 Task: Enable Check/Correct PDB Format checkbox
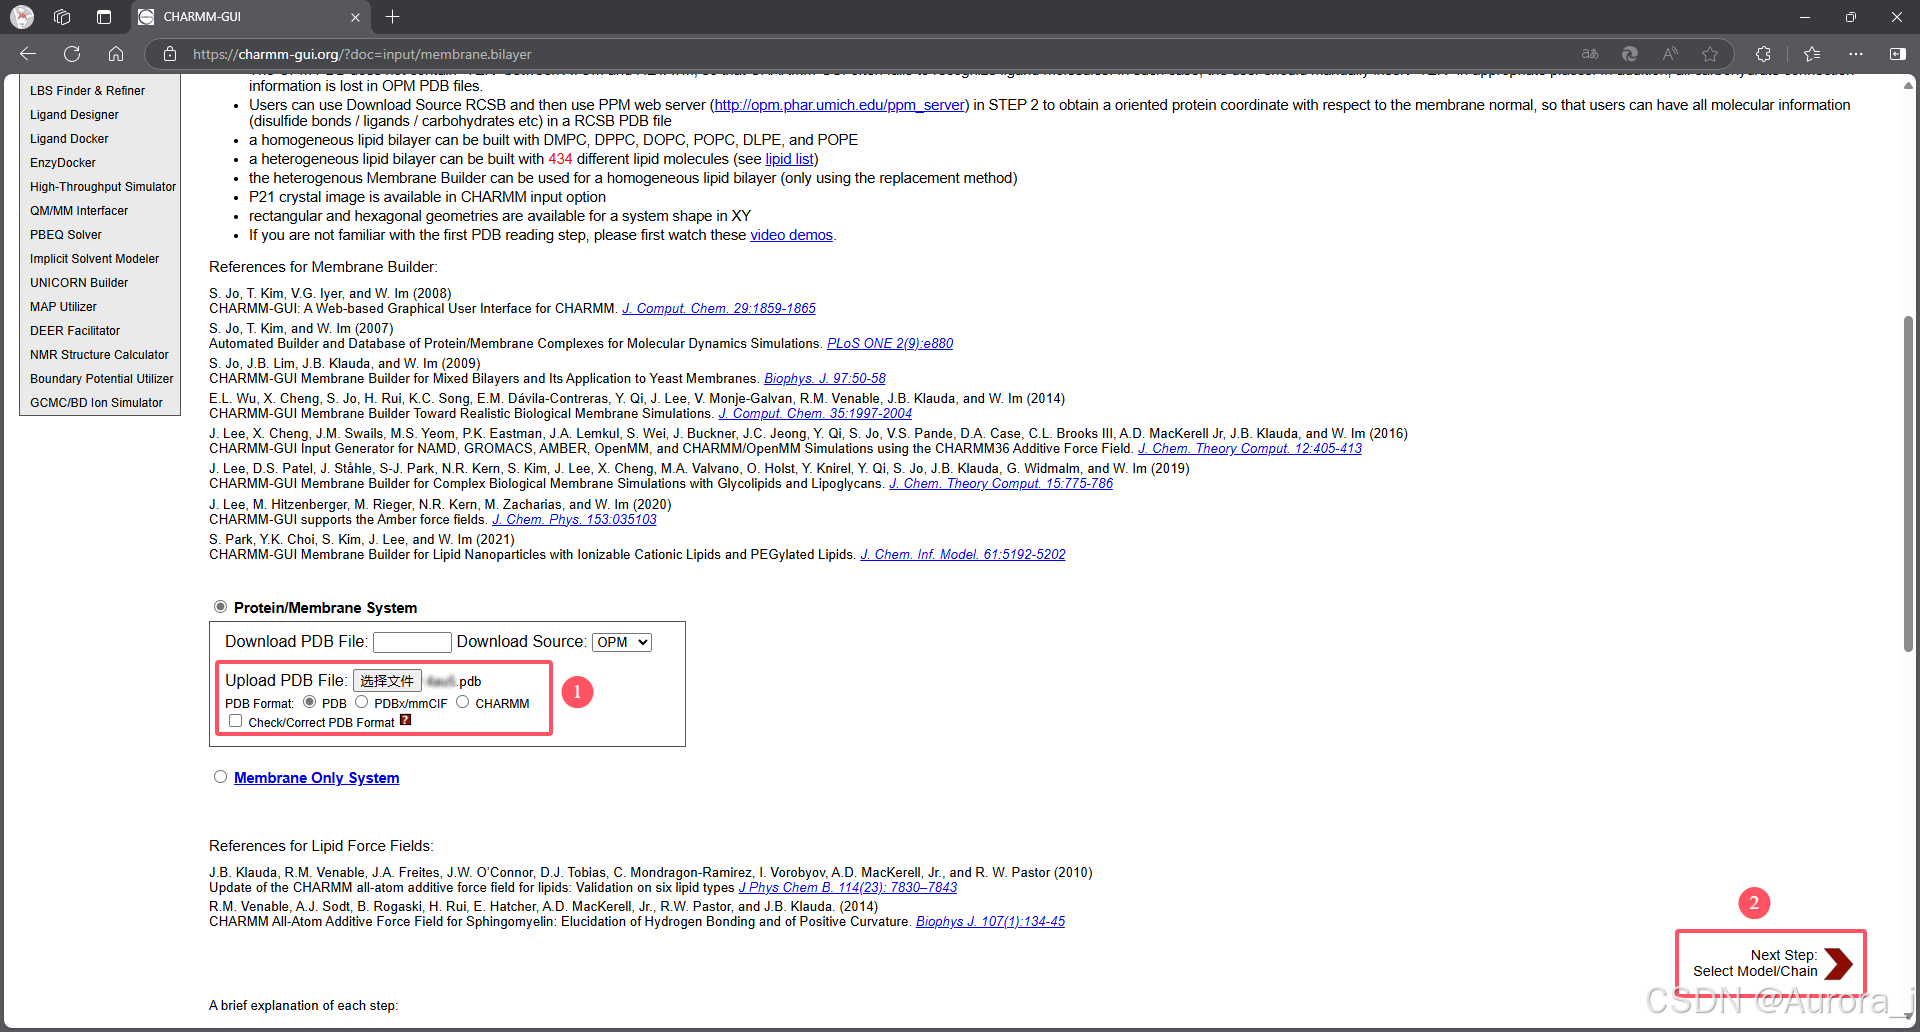coord(236,721)
